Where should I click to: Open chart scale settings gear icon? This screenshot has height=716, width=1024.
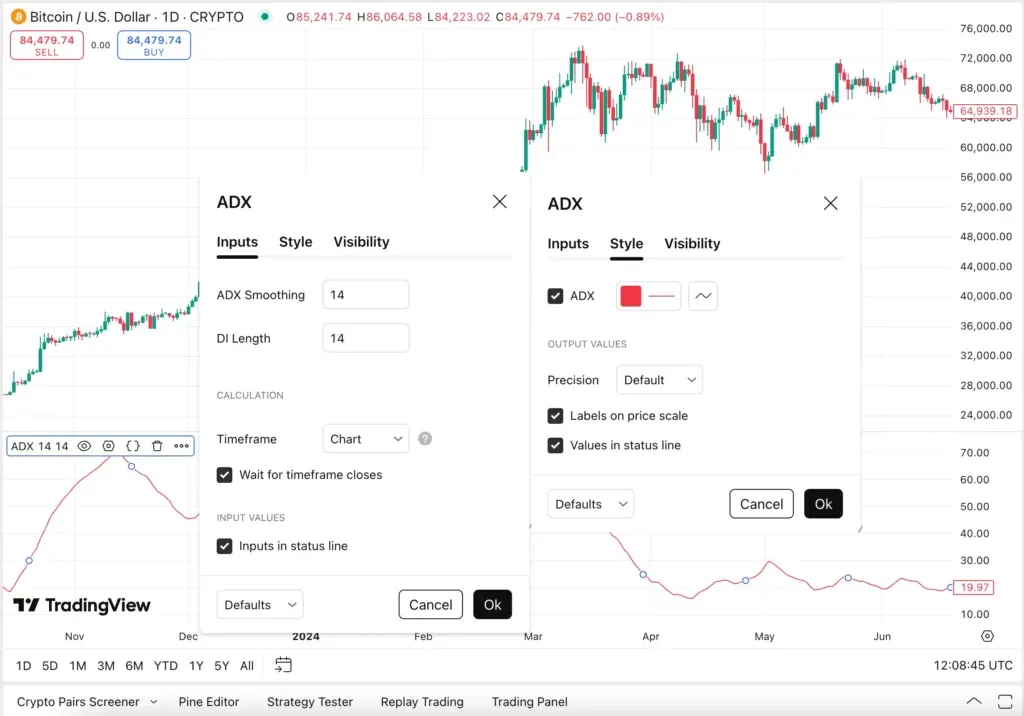tap(988, 636)
